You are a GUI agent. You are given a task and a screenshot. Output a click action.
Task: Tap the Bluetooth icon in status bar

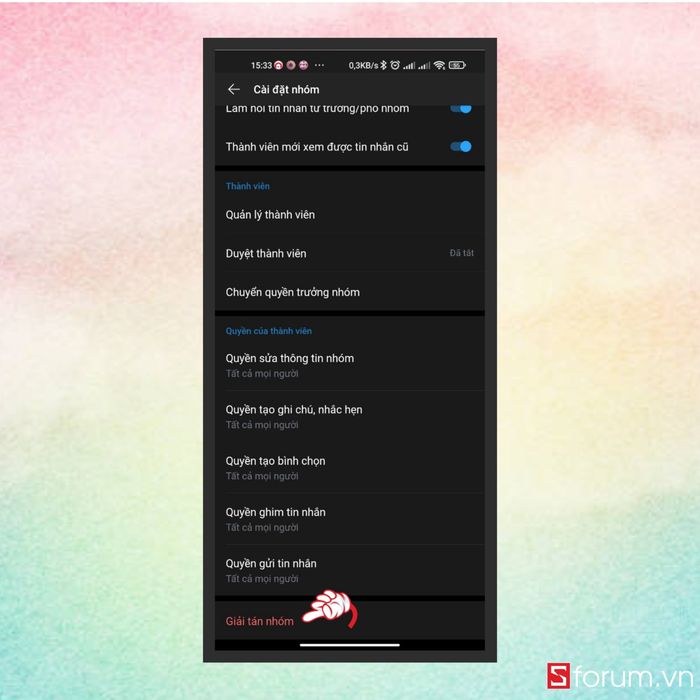[x=383, y=65]
